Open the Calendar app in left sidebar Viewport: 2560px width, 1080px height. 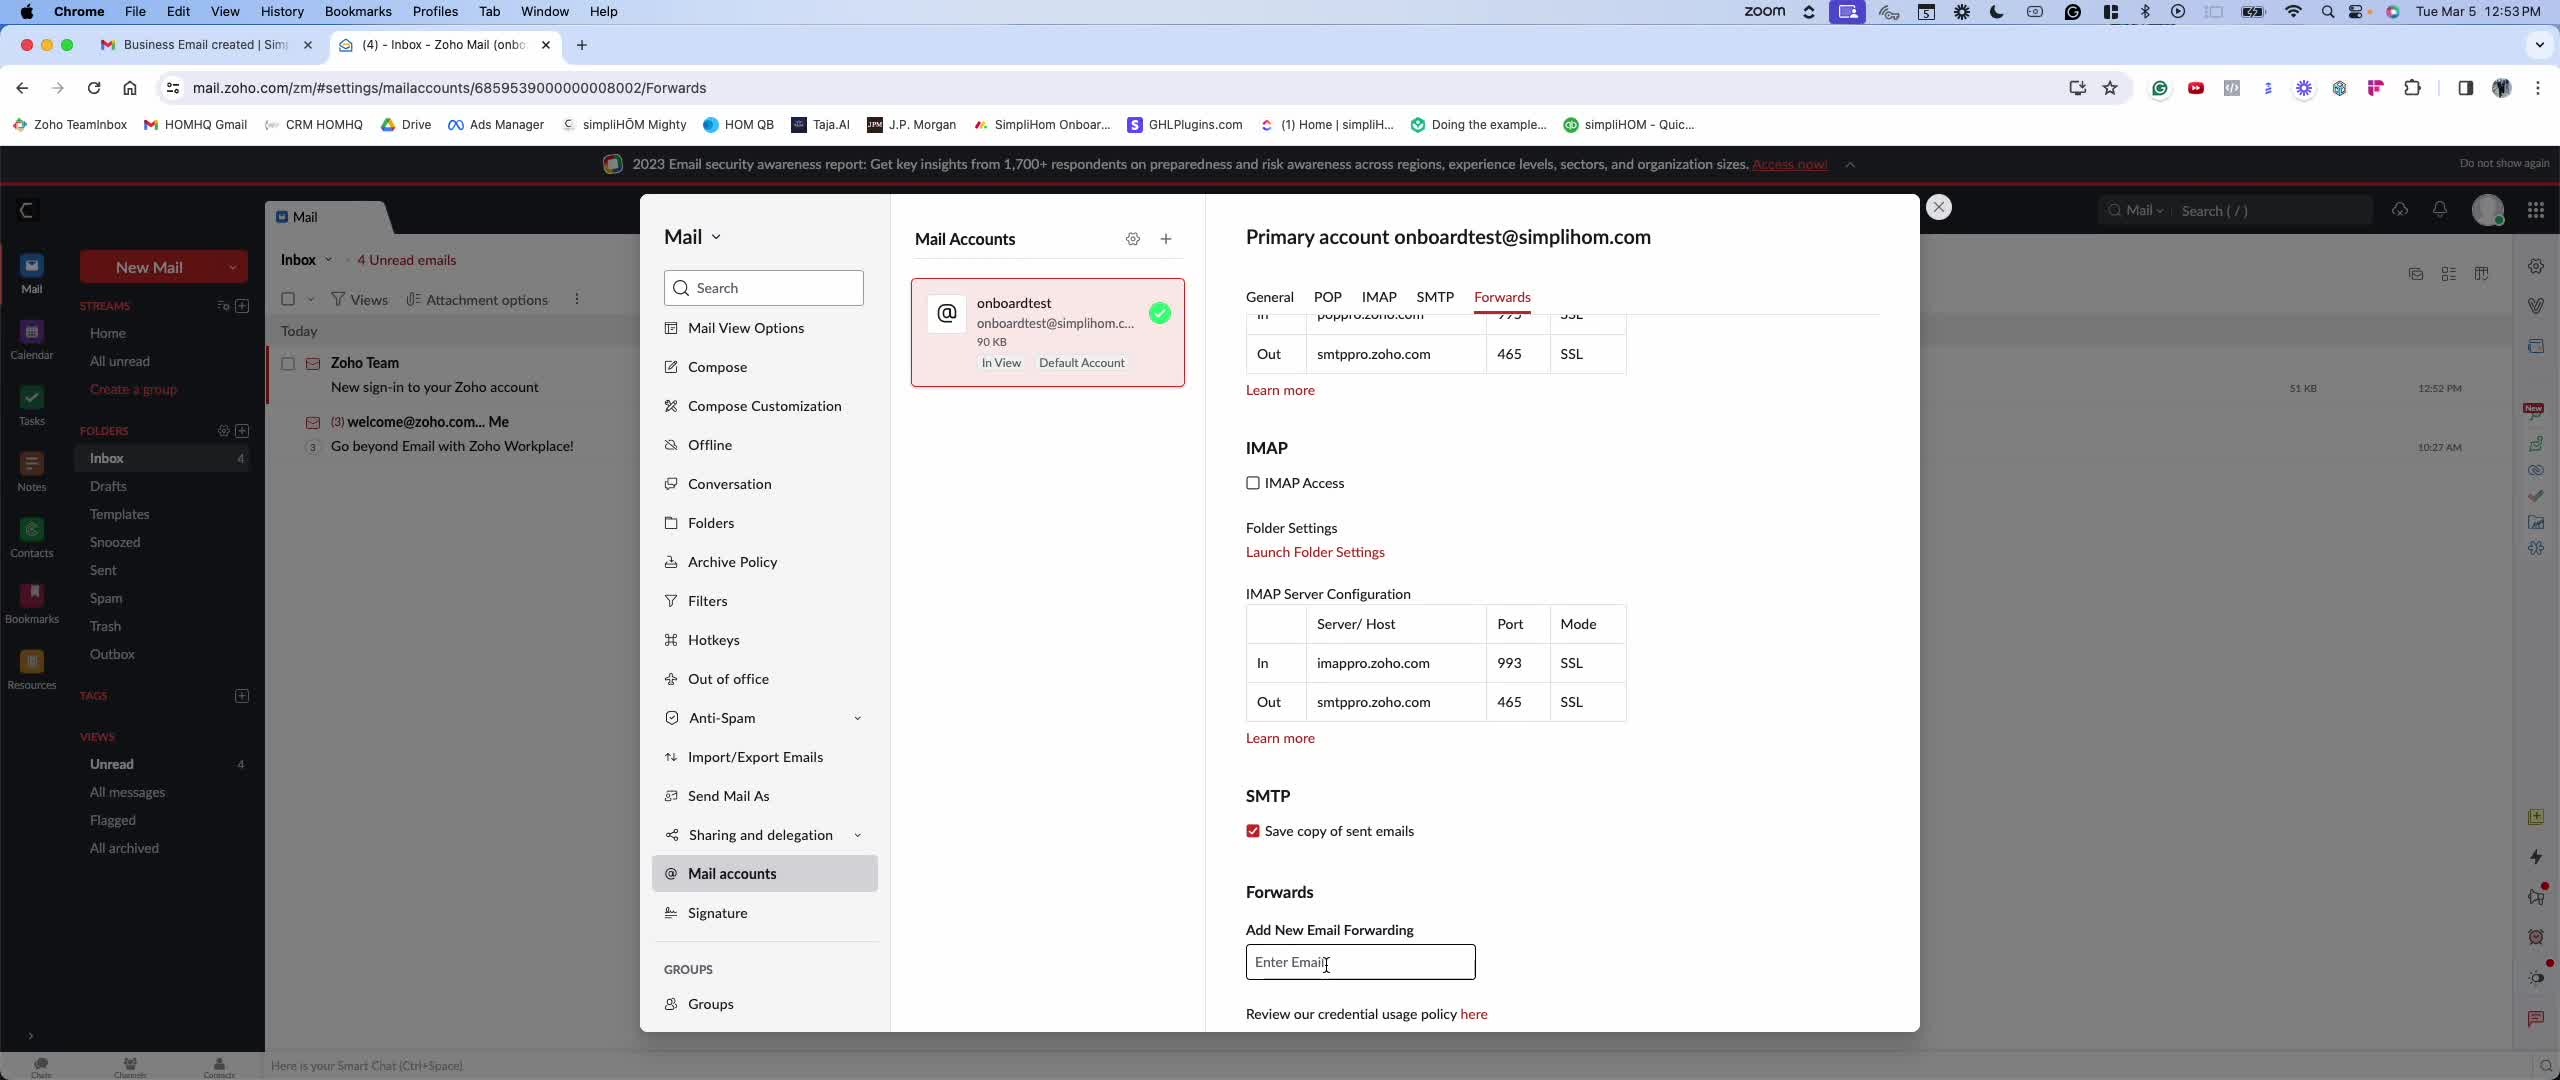tap(31, 339)
